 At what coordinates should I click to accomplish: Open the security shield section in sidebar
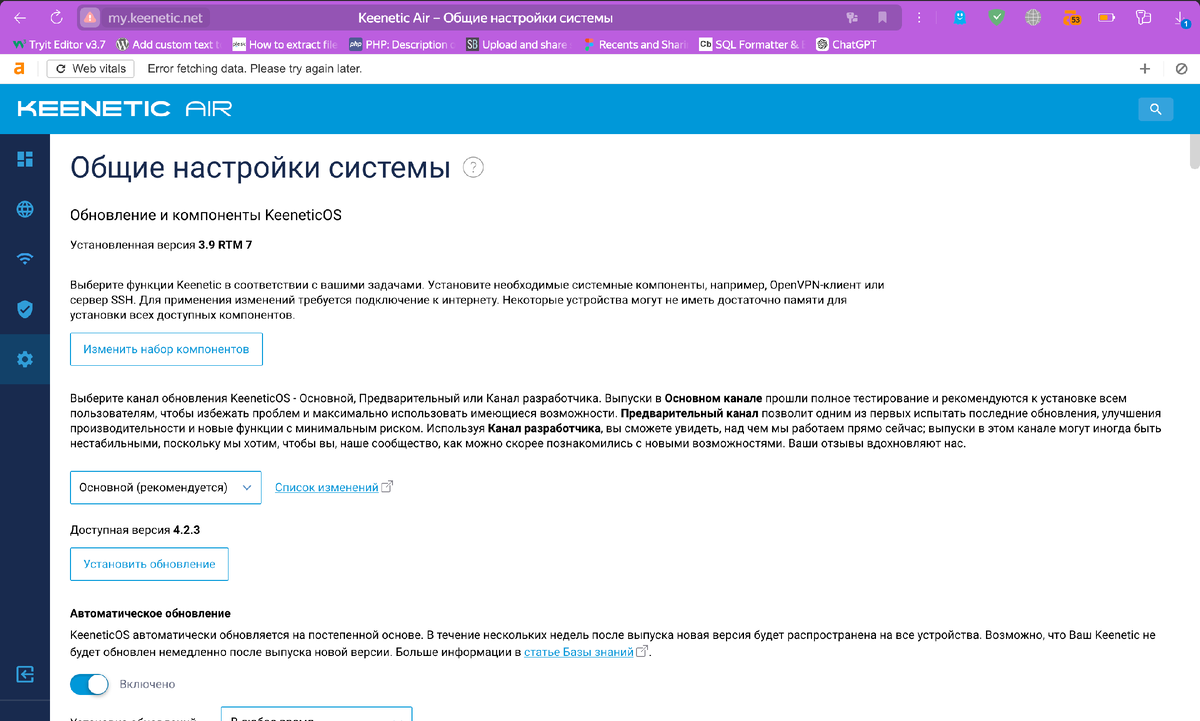click(25, 309)
